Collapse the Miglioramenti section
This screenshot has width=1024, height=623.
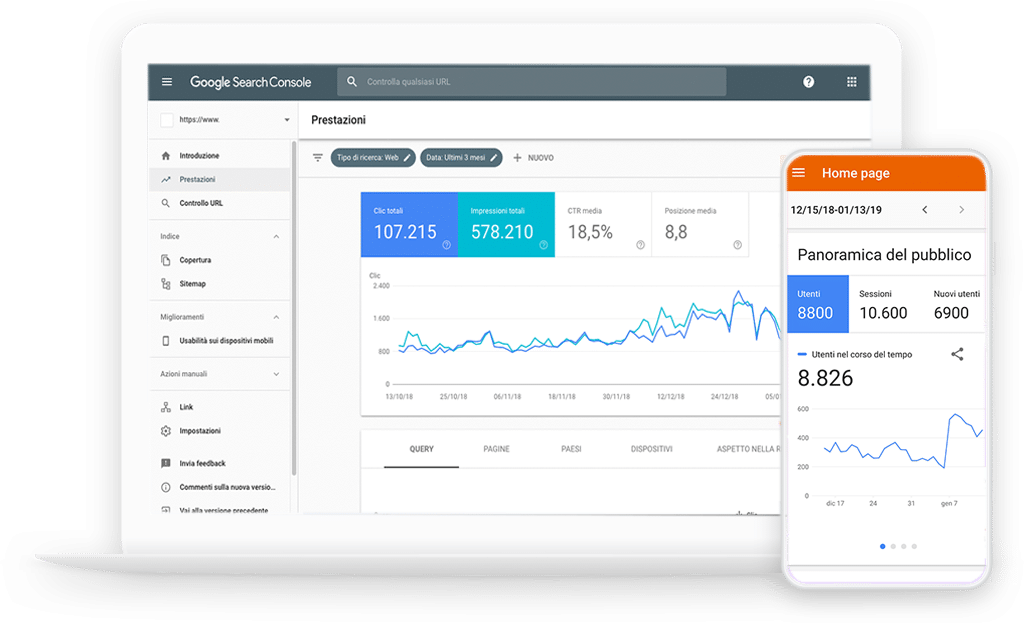coord(276,317)
